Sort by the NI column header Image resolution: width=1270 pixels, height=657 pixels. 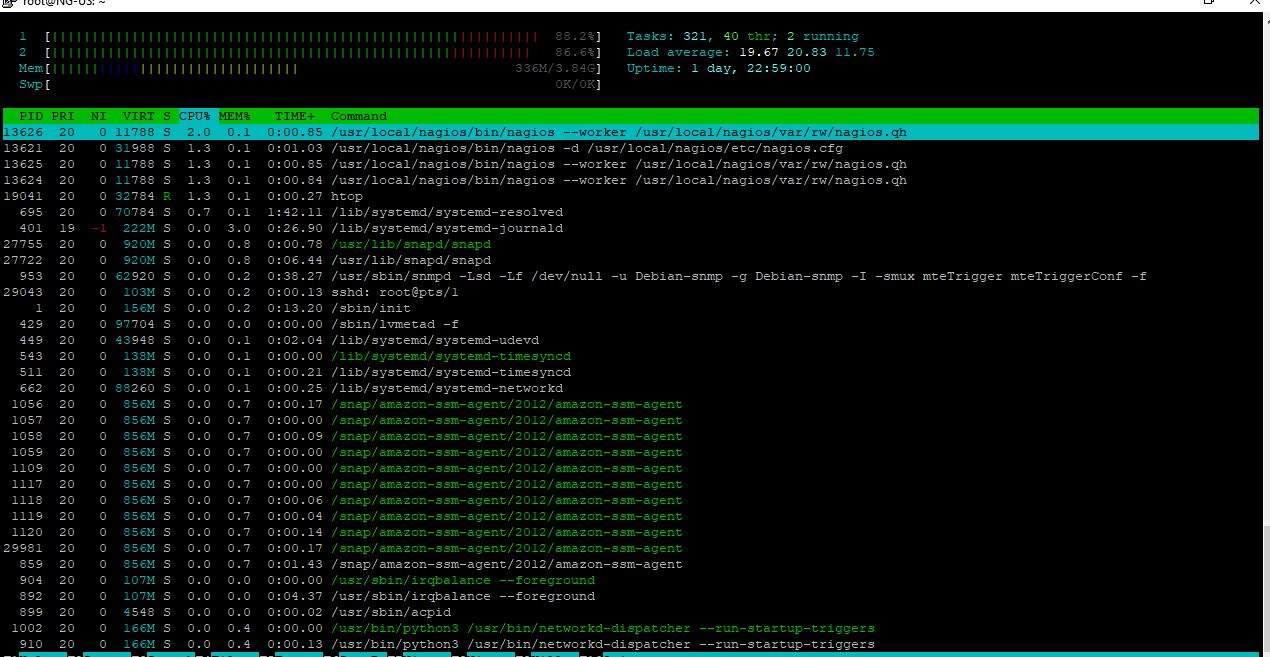tap(98, 116)
